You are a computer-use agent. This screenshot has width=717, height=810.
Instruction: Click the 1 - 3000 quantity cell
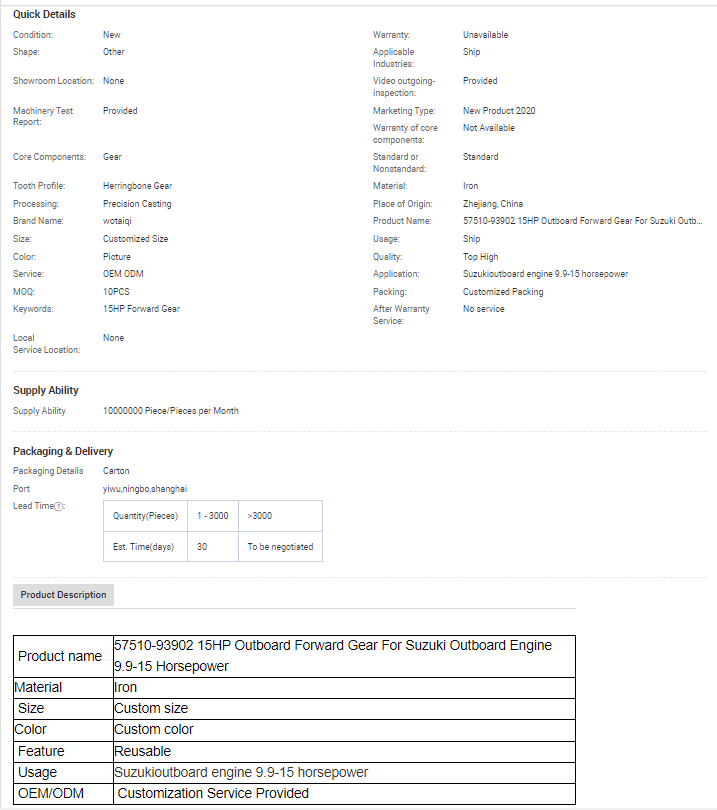213,516
